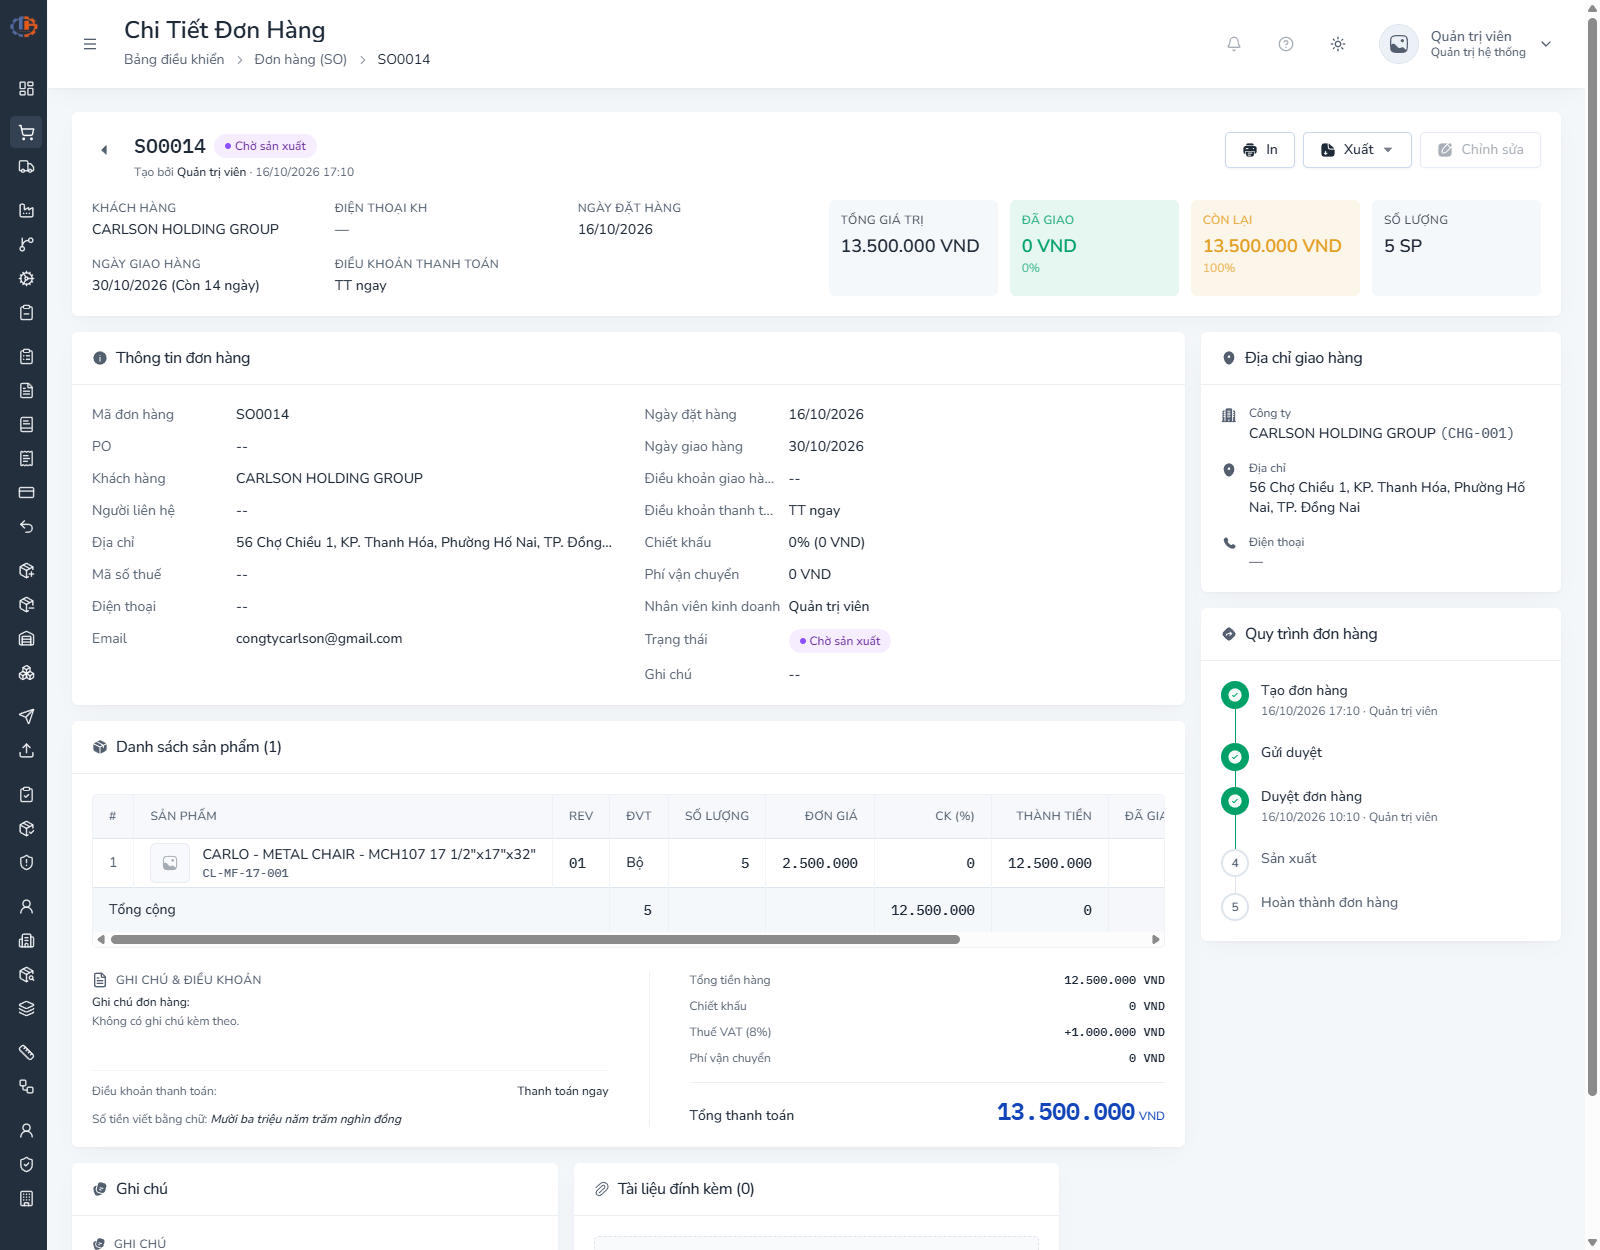Toggle the hamburger sidebar menu

pos(90,44)
